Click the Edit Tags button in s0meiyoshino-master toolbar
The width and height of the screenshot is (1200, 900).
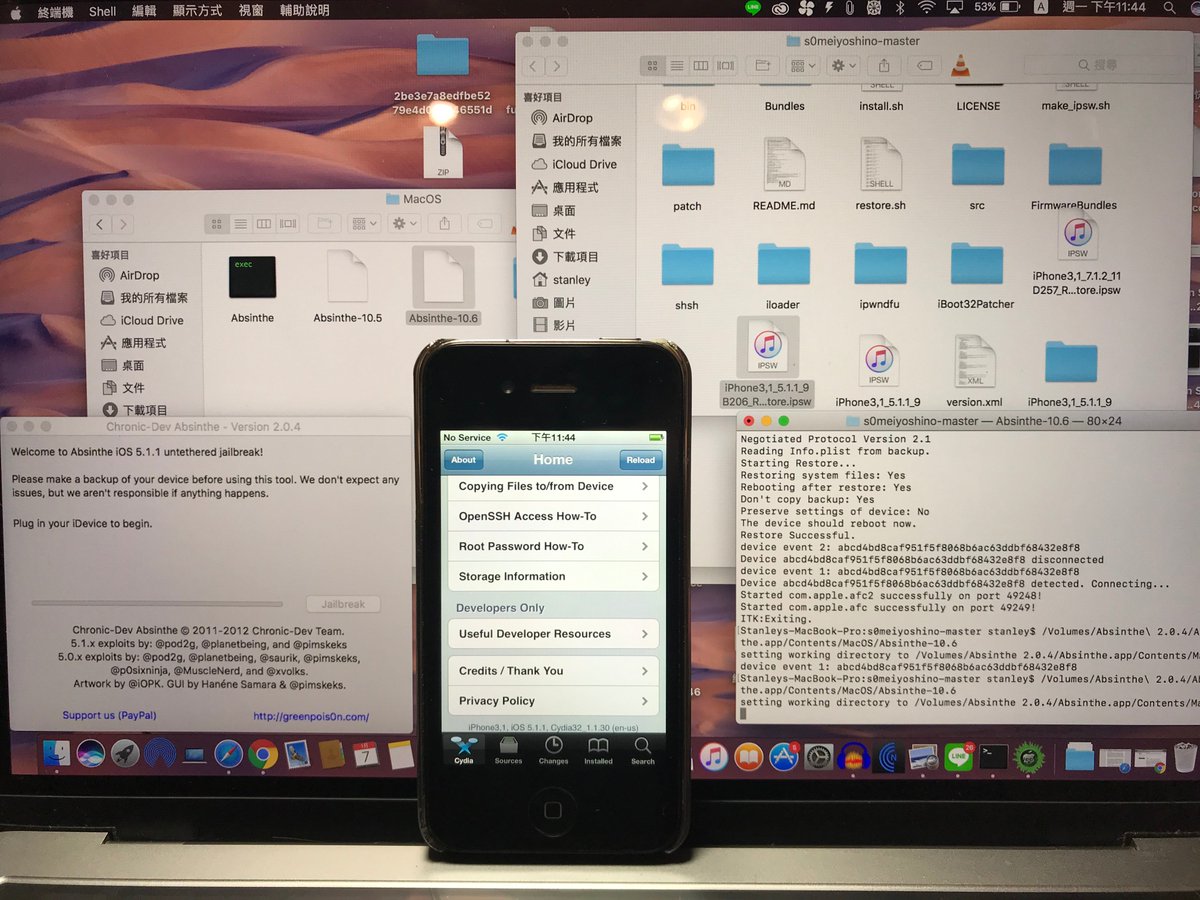[x=925, y=66]
